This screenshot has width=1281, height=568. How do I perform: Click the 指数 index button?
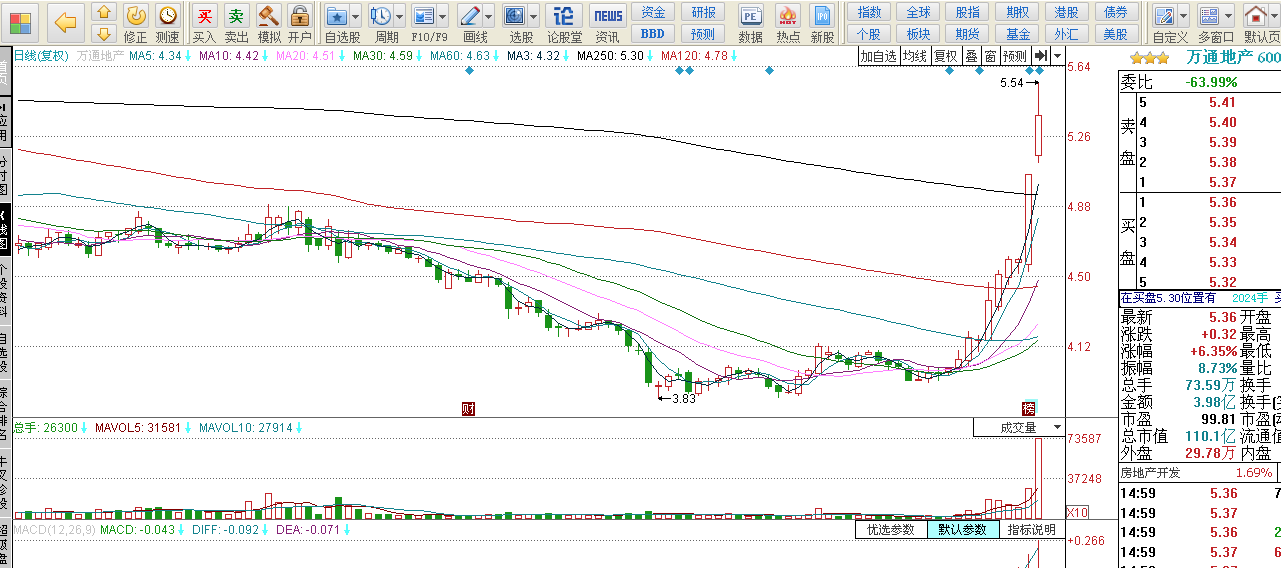tap(869, 13)
